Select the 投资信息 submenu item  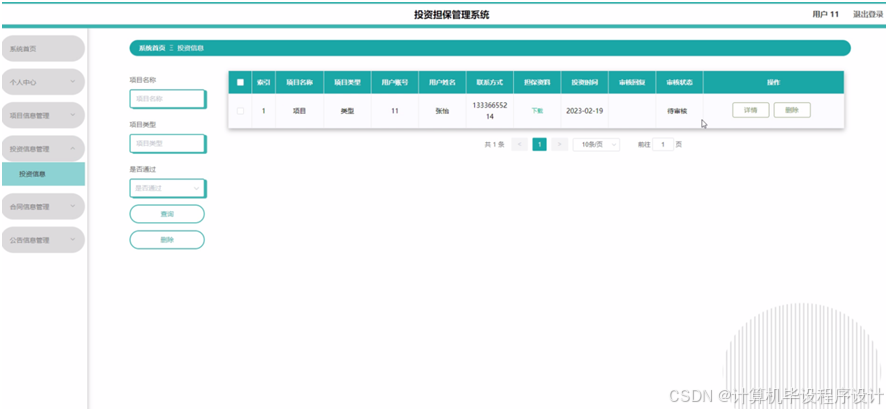pos(43,174)
